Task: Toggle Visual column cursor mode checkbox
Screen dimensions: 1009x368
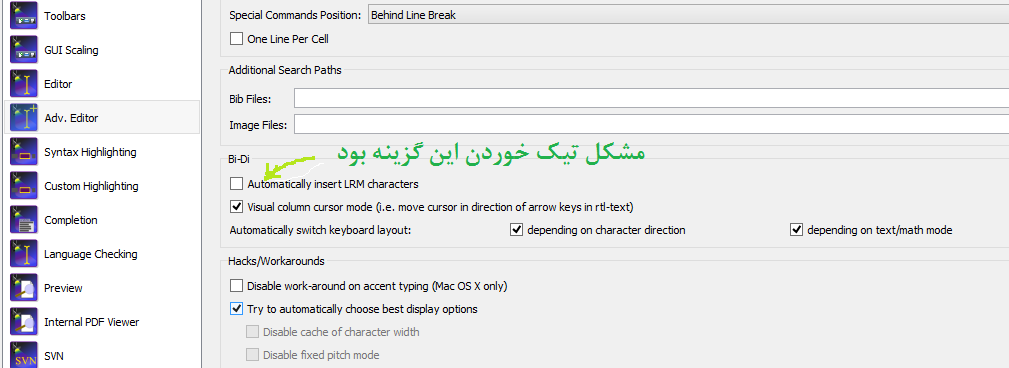Action: 236,207
